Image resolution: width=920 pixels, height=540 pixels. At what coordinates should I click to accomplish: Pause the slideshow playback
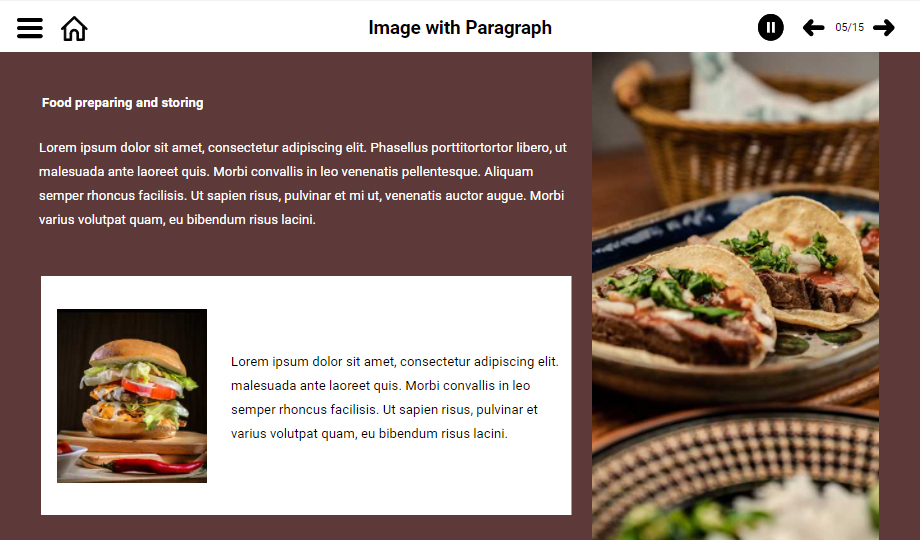pyautogui.click(x=770, y=28)
